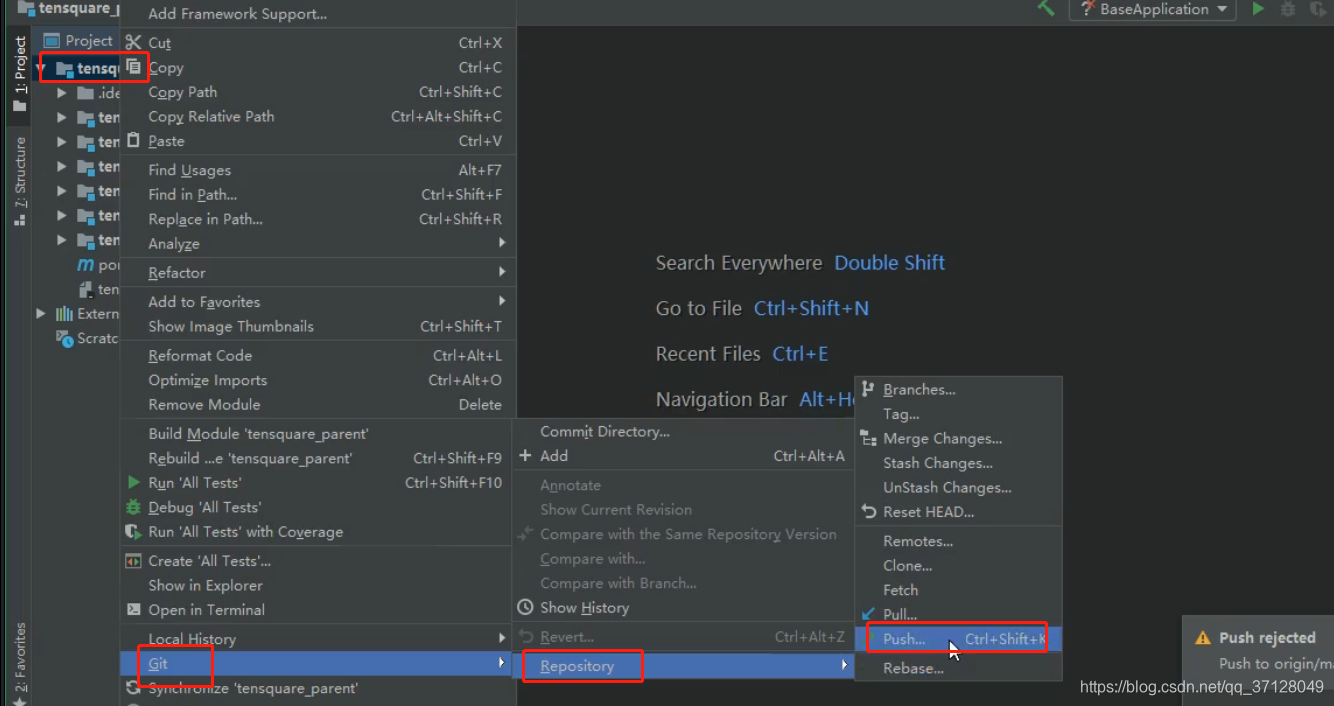Click the External Libraries icon

pos(65,314)
